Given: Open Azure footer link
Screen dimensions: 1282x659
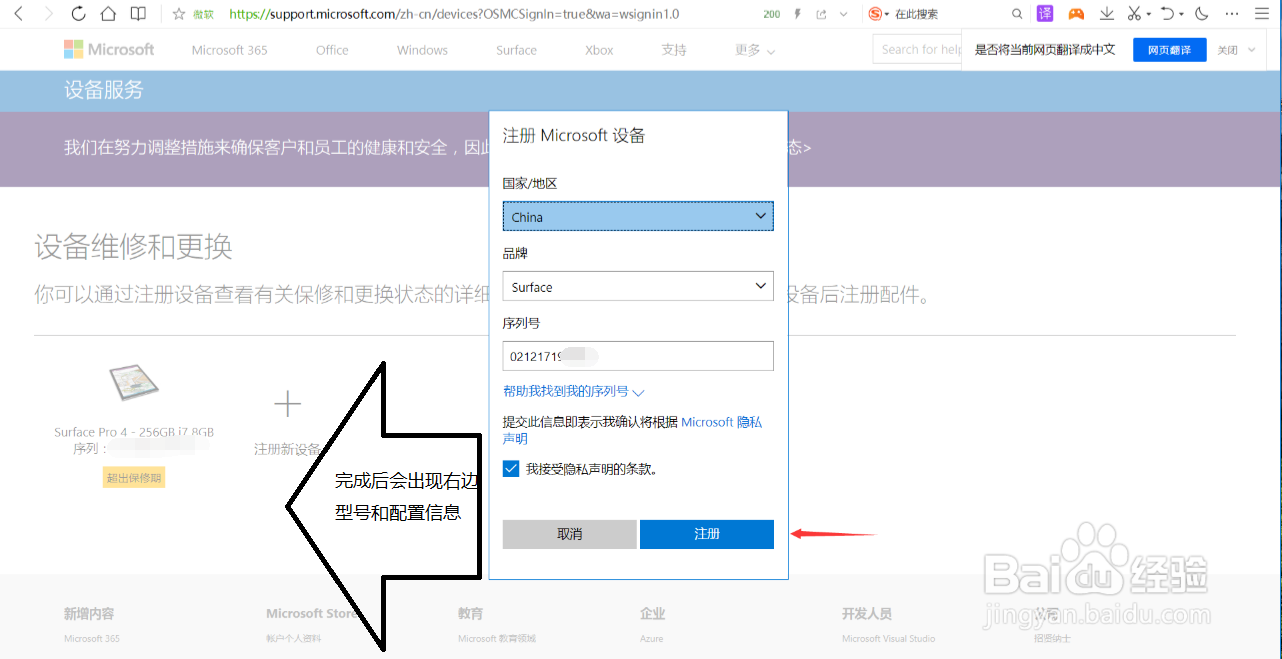Looking at the screenshot, I should click(x=651, y=639).
